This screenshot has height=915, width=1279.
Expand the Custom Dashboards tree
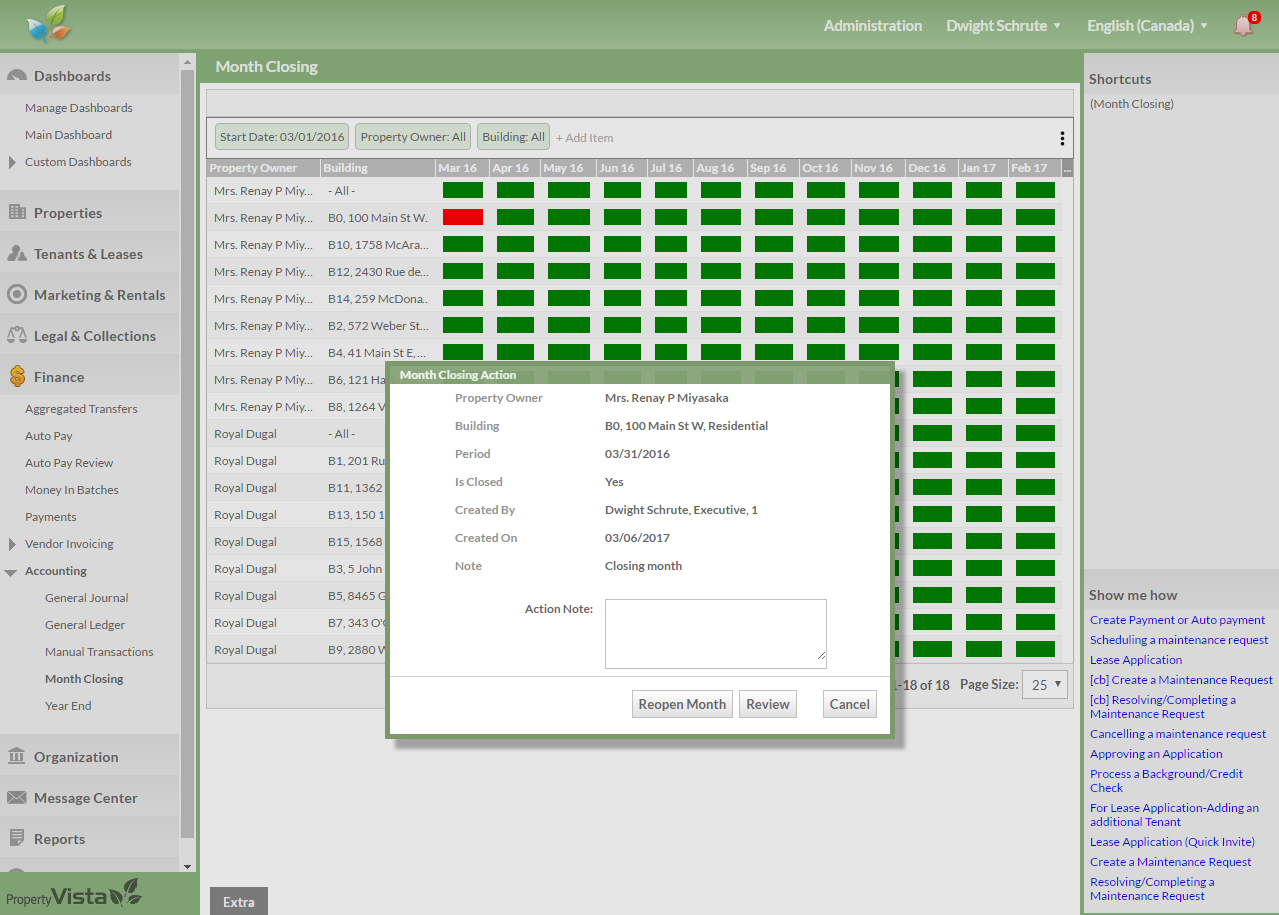(12, 162)
